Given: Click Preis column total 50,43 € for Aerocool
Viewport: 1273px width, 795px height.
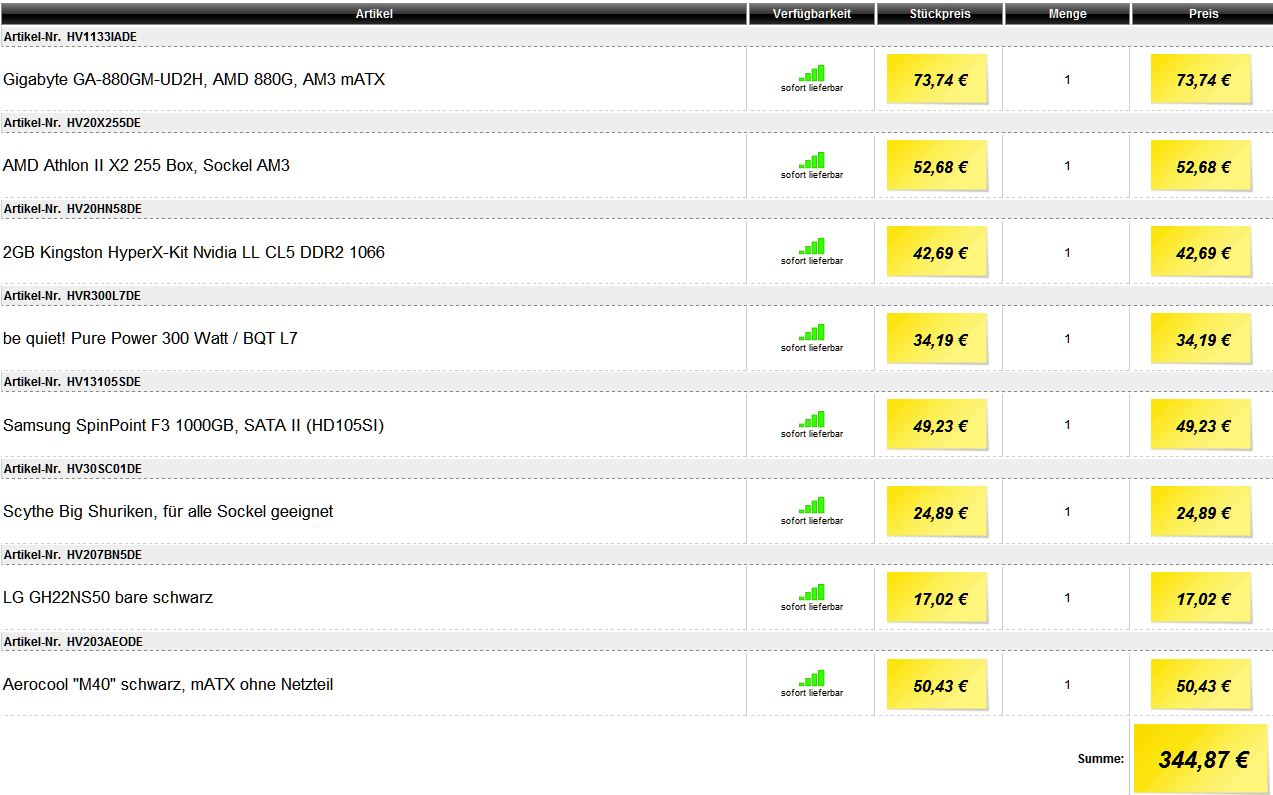Looking at the screenshot, I should click(x=1201, y=685).
